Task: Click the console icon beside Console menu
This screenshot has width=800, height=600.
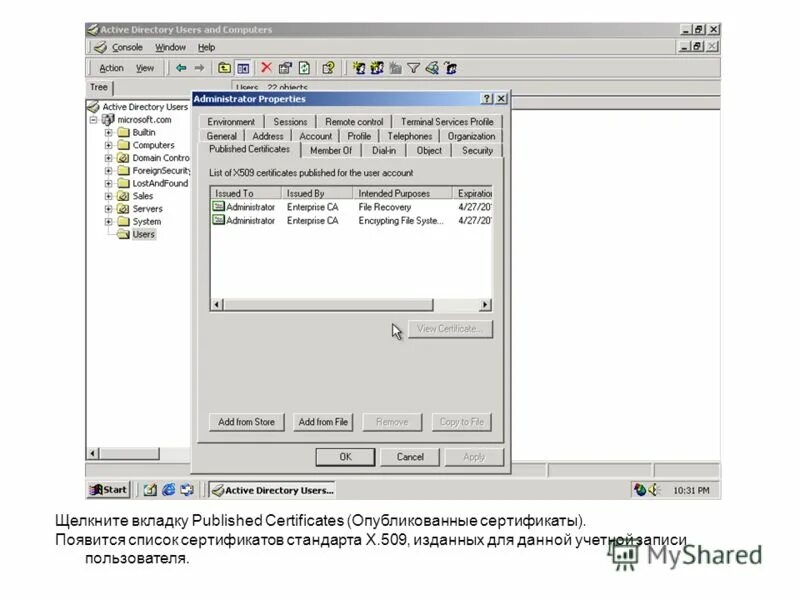Action: point(101,47)
